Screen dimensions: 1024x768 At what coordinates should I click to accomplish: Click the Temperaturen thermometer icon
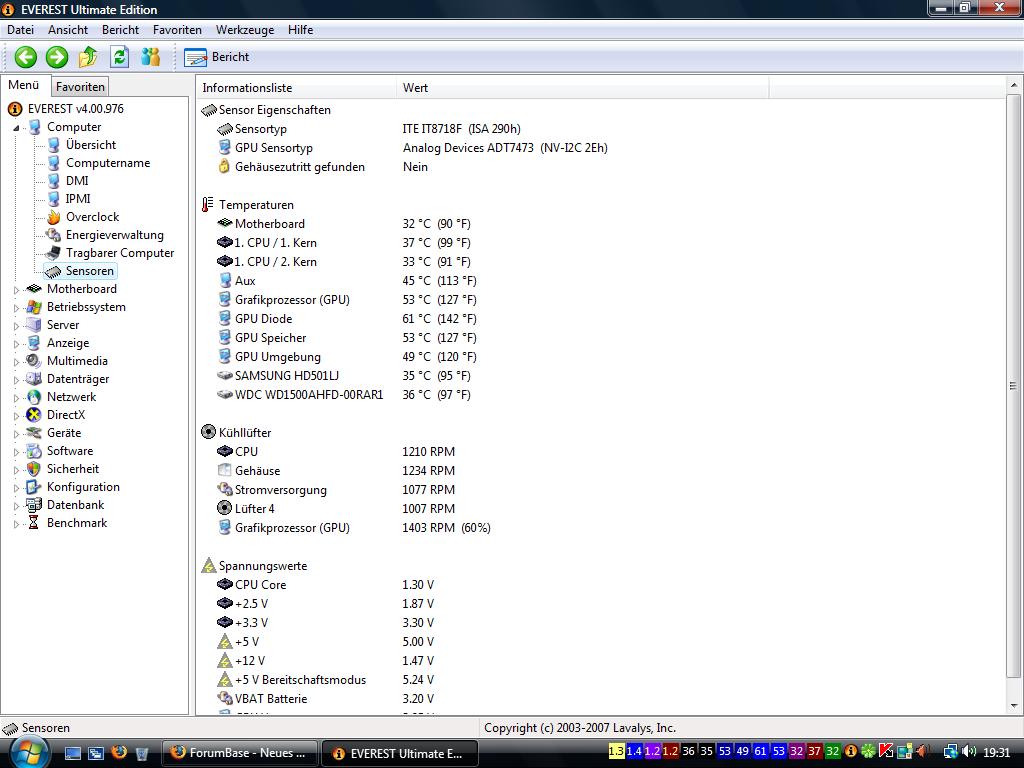coord(208,204)
